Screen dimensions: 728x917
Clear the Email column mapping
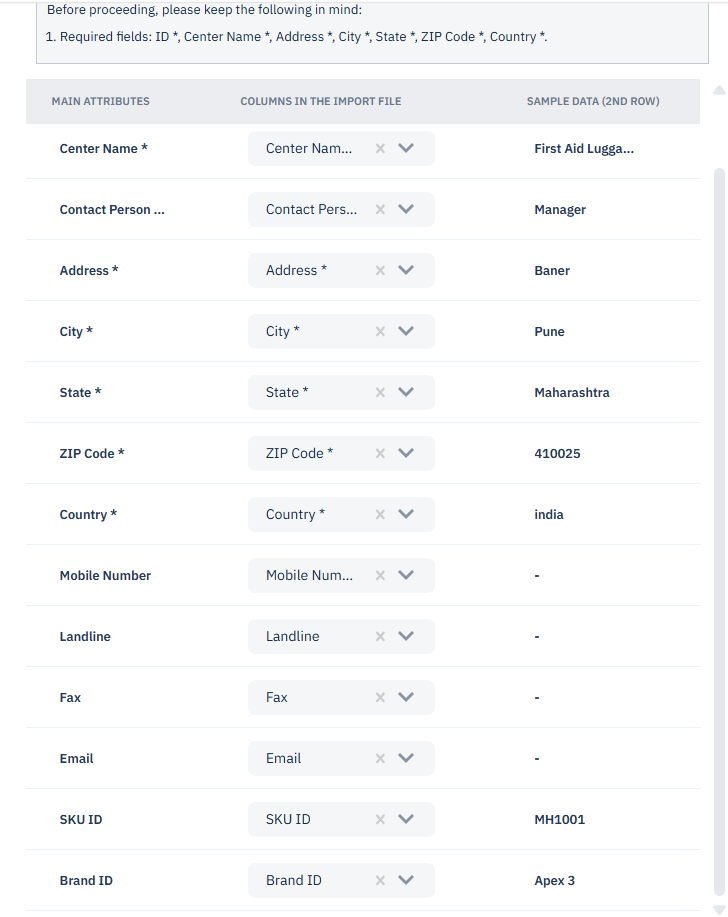(380, 759)
